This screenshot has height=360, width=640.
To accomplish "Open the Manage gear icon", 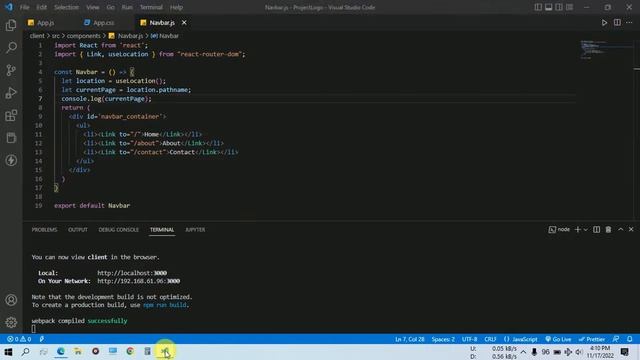I will coord(11,322).
